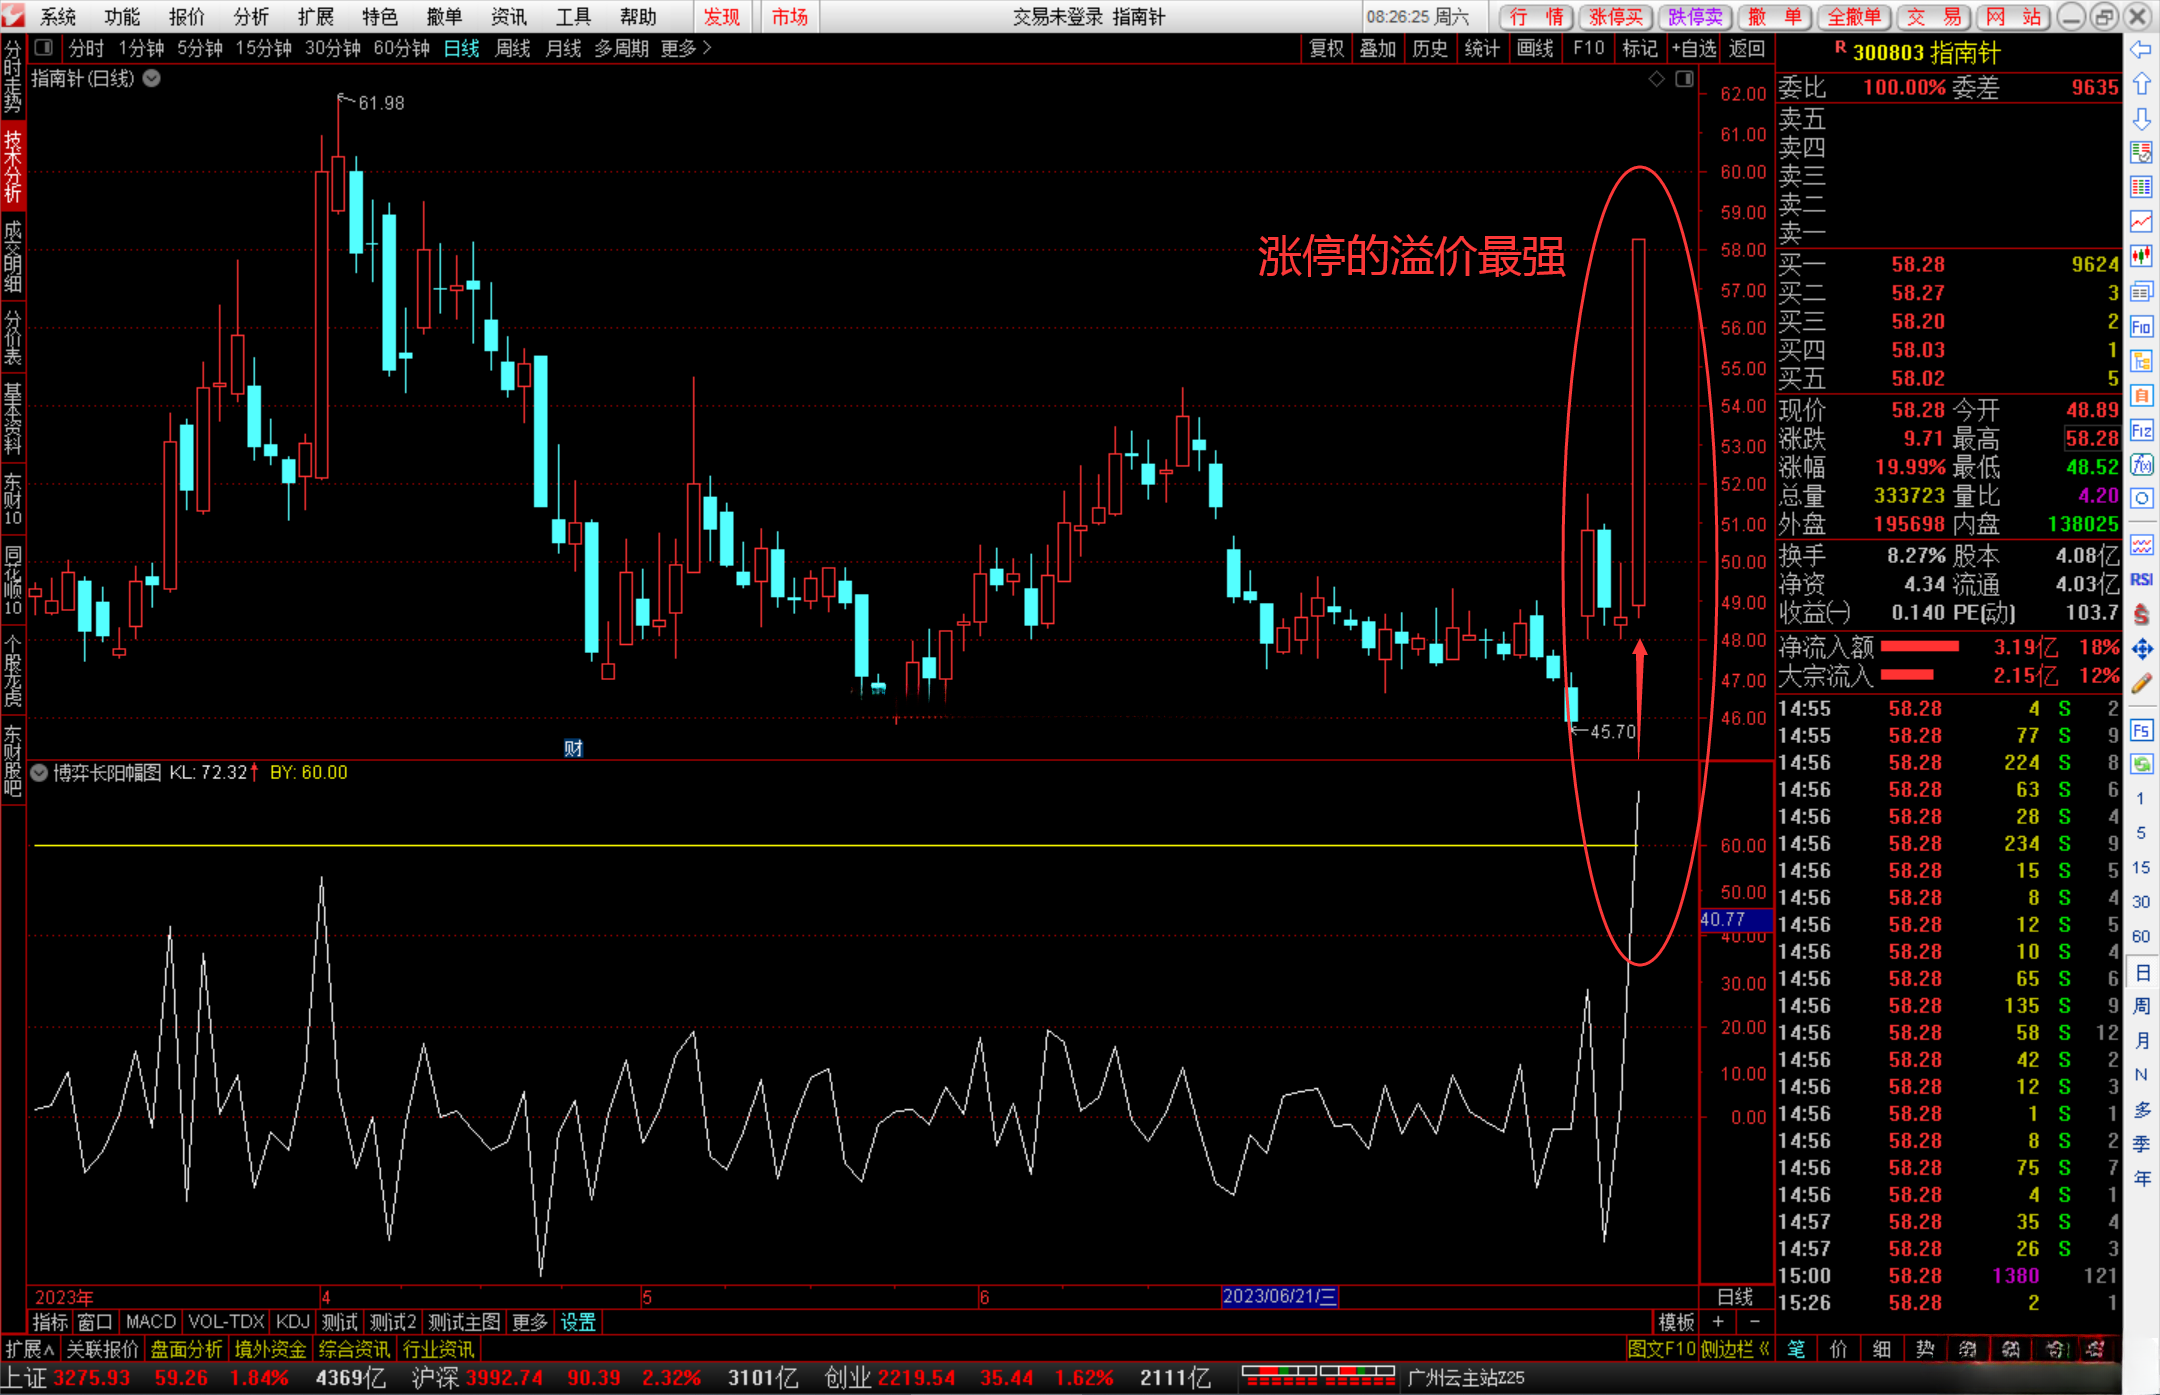Click the 复权 button
The height and width of the screenshot is (1395, 2160).
1326,48
